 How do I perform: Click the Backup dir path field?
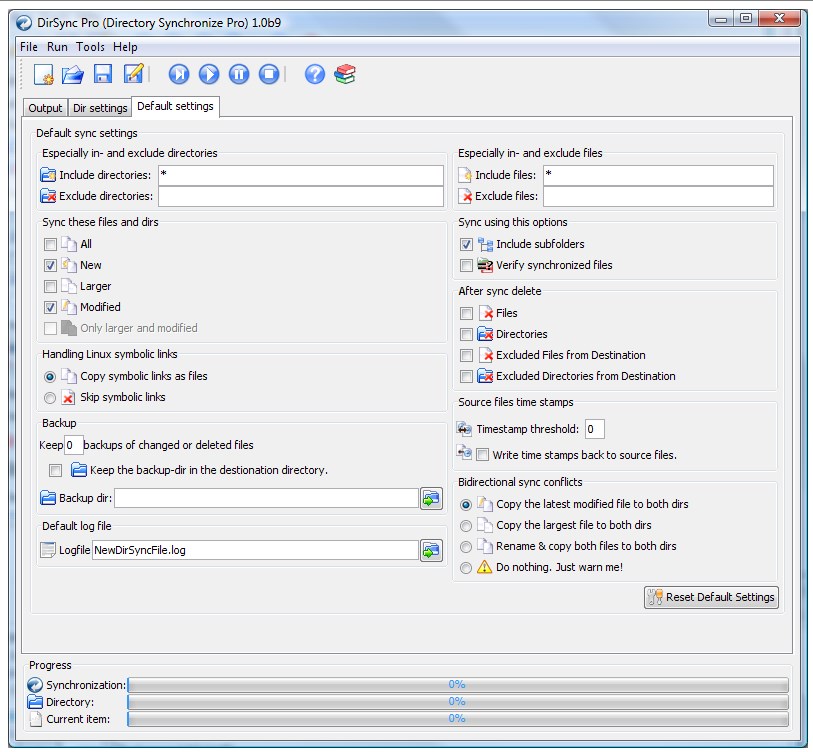[266, 498]
